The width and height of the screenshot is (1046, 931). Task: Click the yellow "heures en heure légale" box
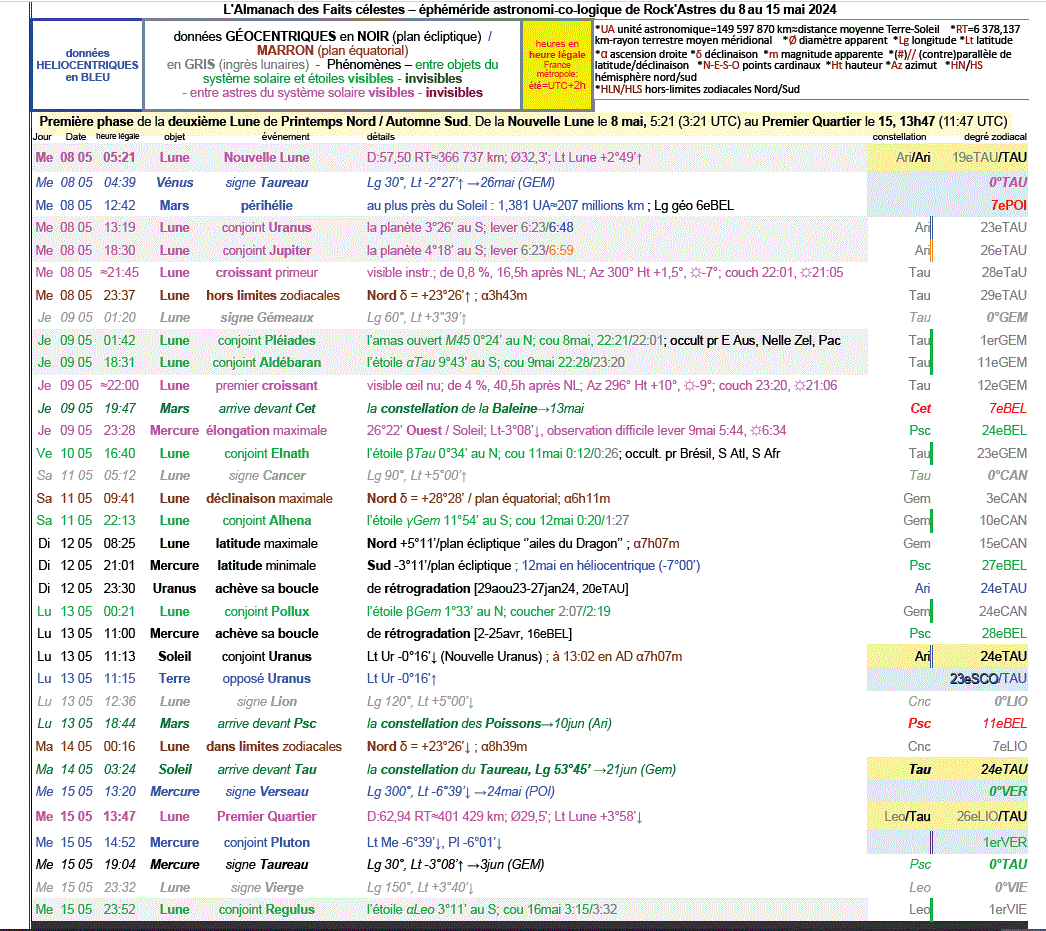click(x=557, y=65)
